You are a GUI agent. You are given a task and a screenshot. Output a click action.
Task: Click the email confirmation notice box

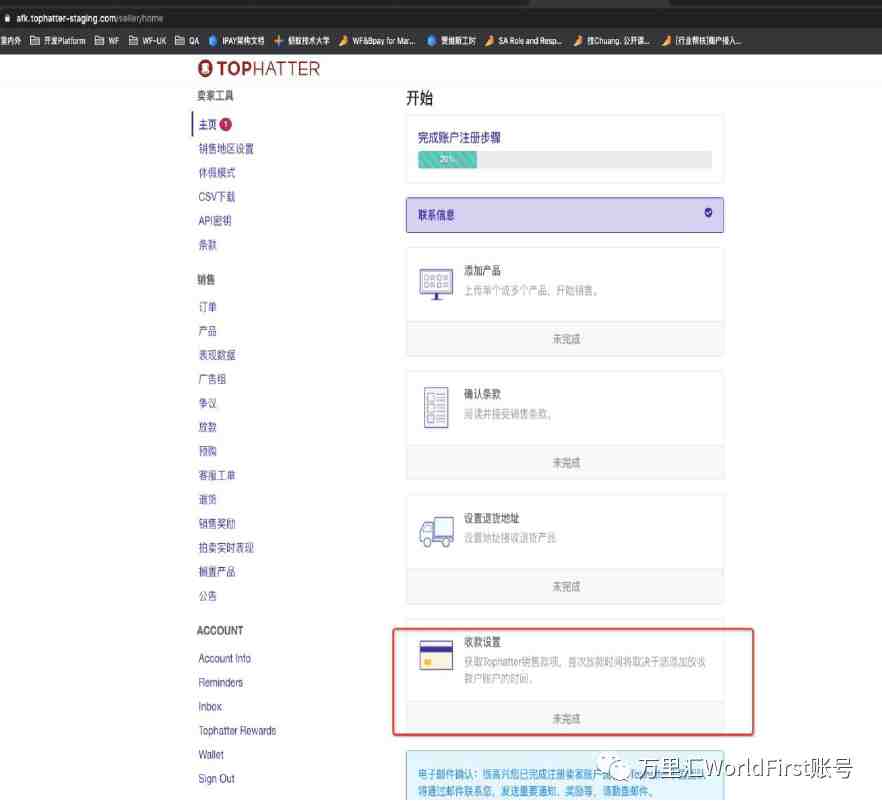[565, 776]
